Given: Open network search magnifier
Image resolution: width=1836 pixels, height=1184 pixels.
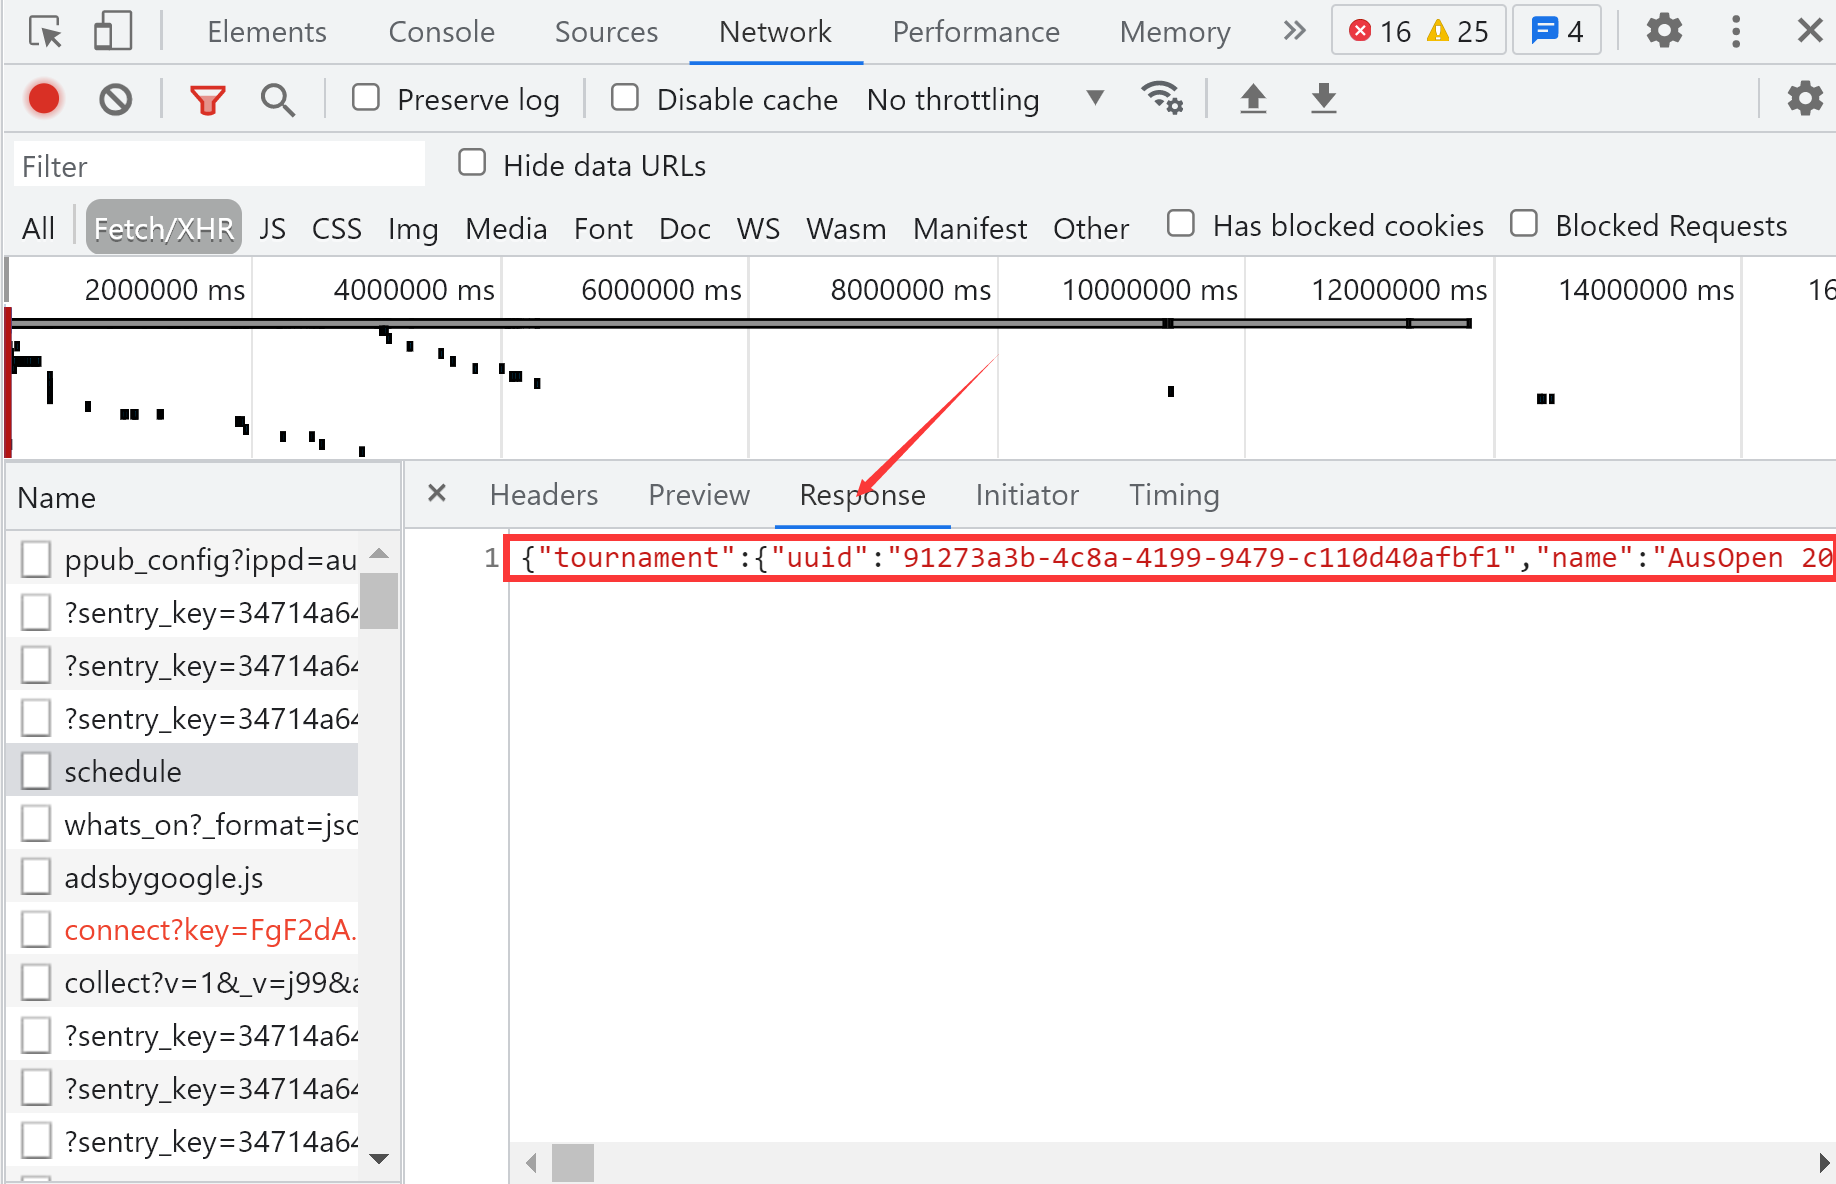Looking at the screenshot, I should [x=278, y=100].
